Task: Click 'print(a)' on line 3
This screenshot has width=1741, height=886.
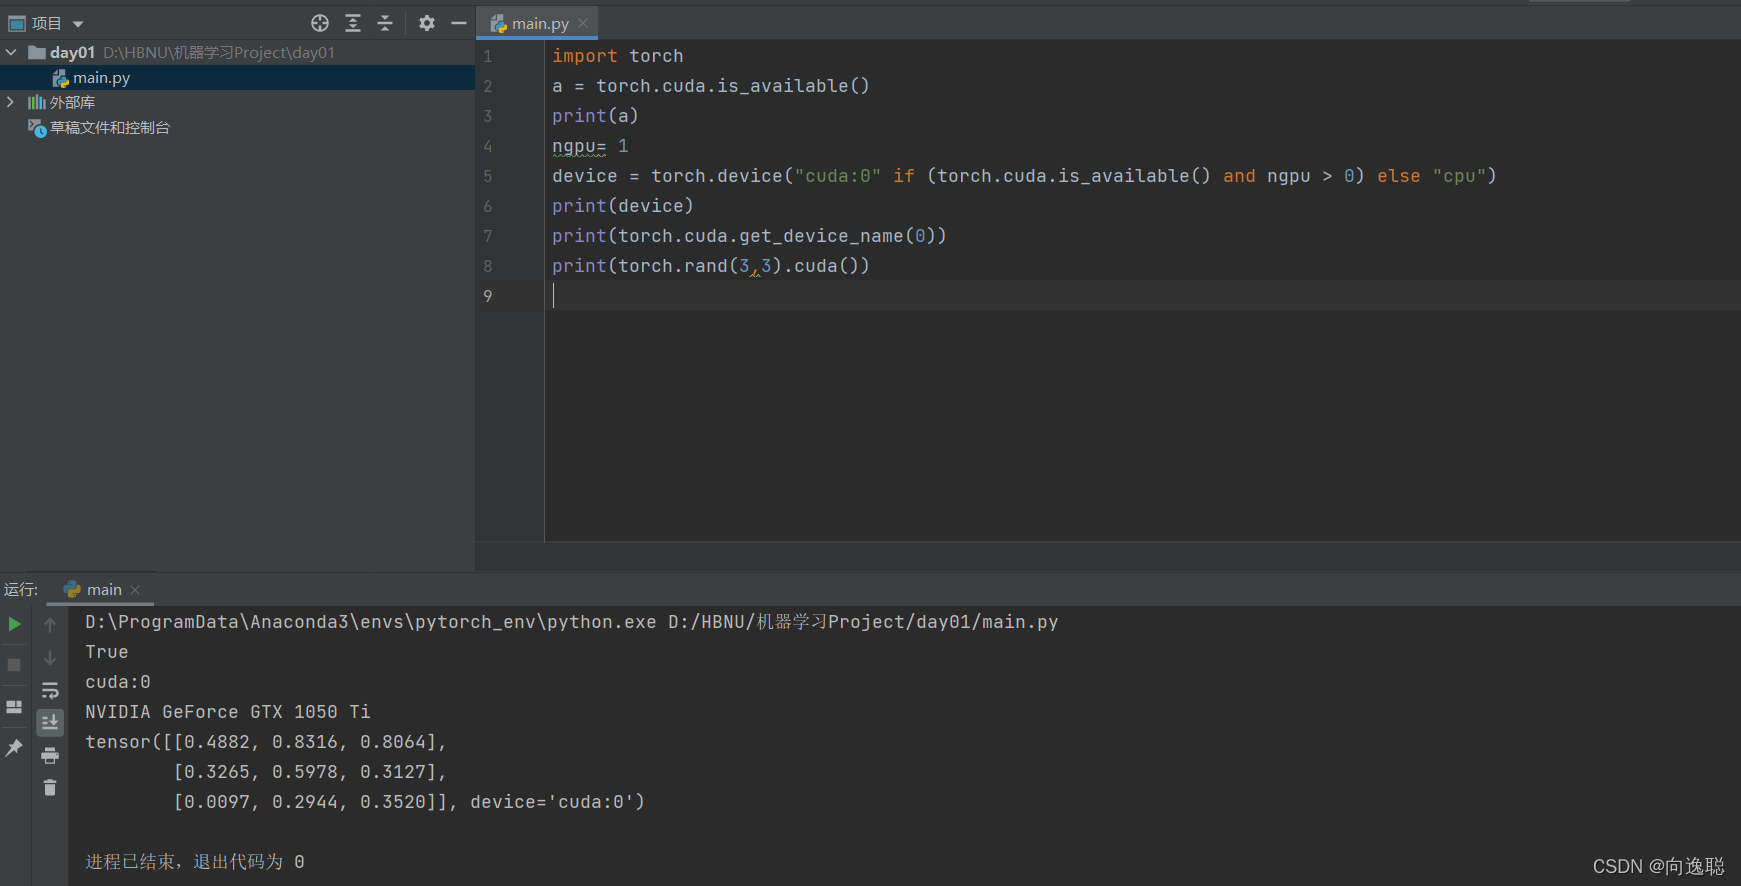Action: point(596,116)
